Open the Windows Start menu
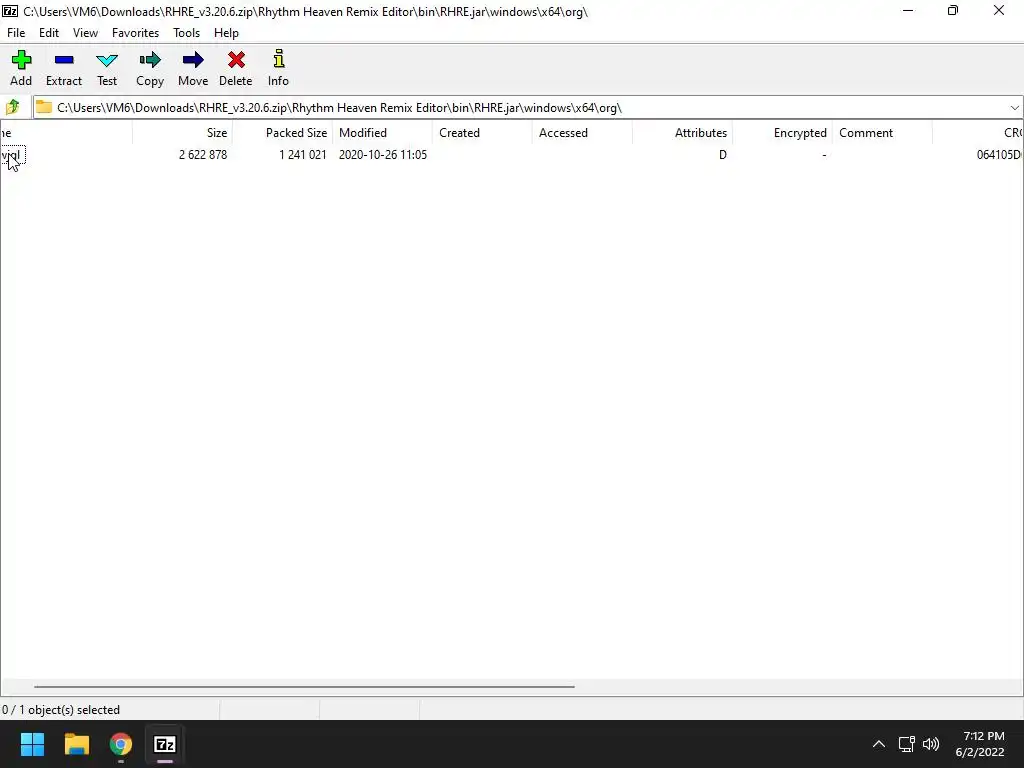 tap(32, 744)
